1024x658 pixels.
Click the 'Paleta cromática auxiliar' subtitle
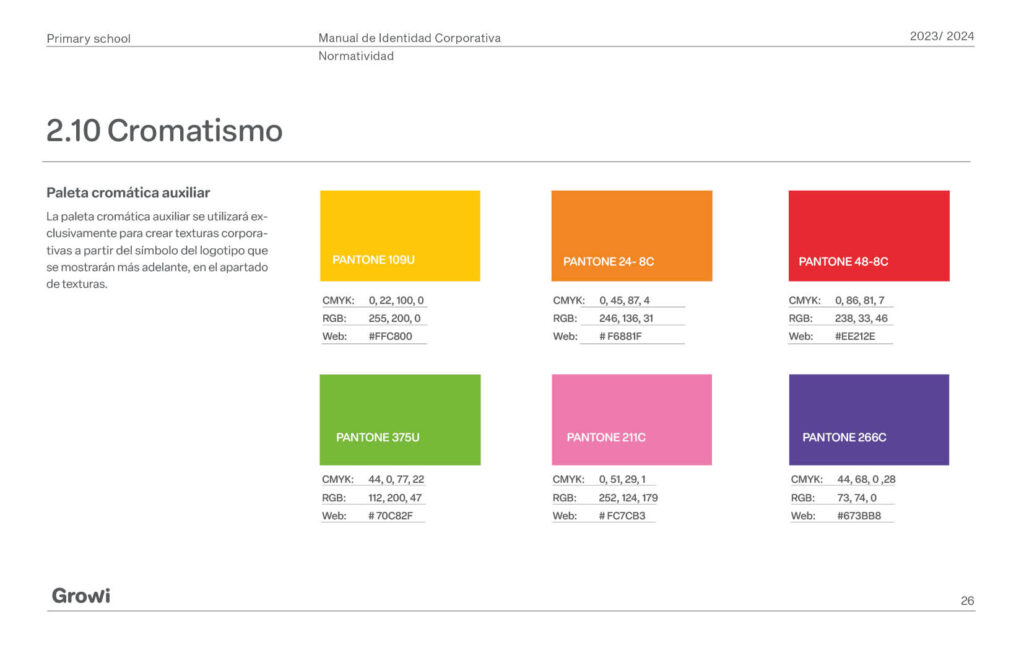pos(128,193)
